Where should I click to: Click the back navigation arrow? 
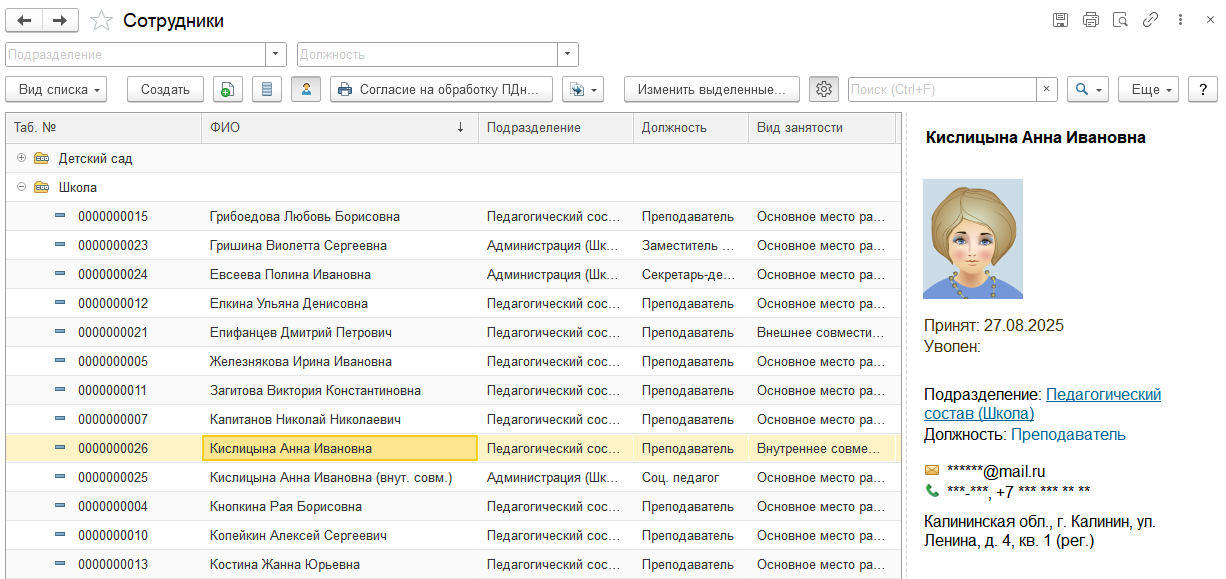[x=24, y=20]
